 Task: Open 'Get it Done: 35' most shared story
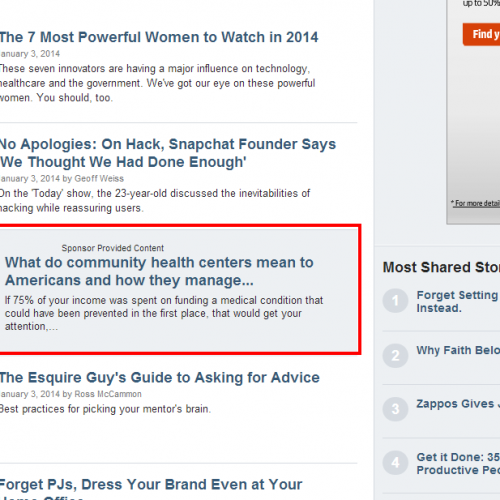click(x=458, y=463)
